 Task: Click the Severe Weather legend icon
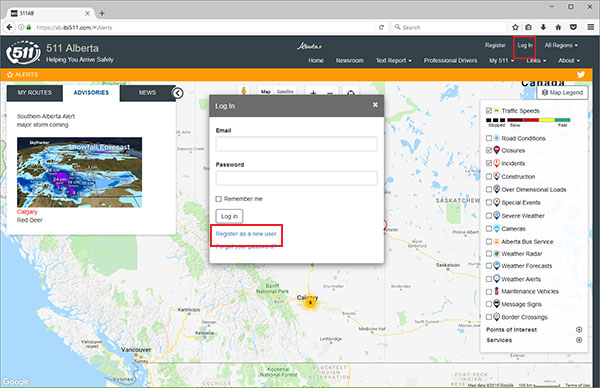click(496, 215)
